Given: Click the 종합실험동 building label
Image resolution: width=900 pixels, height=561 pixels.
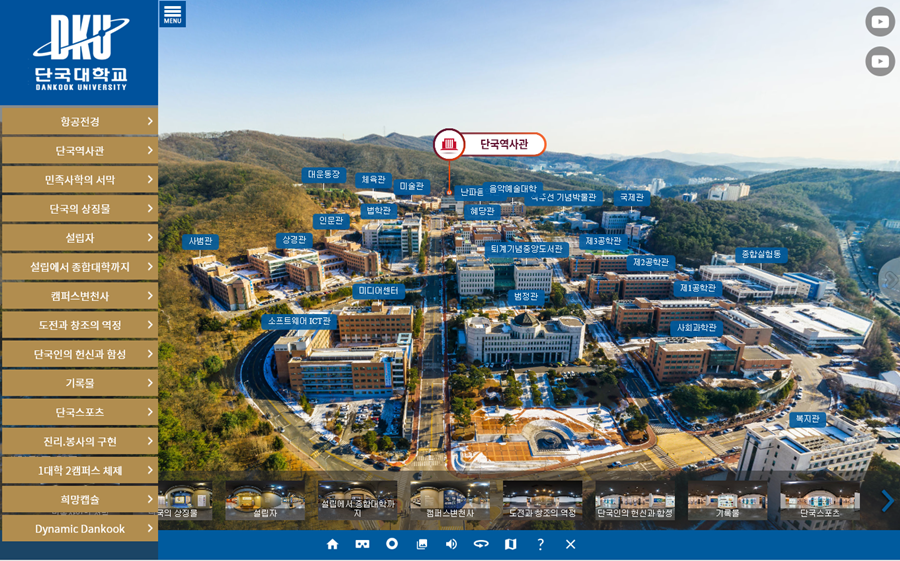Looking at the screenshot, I should [761, 255].
